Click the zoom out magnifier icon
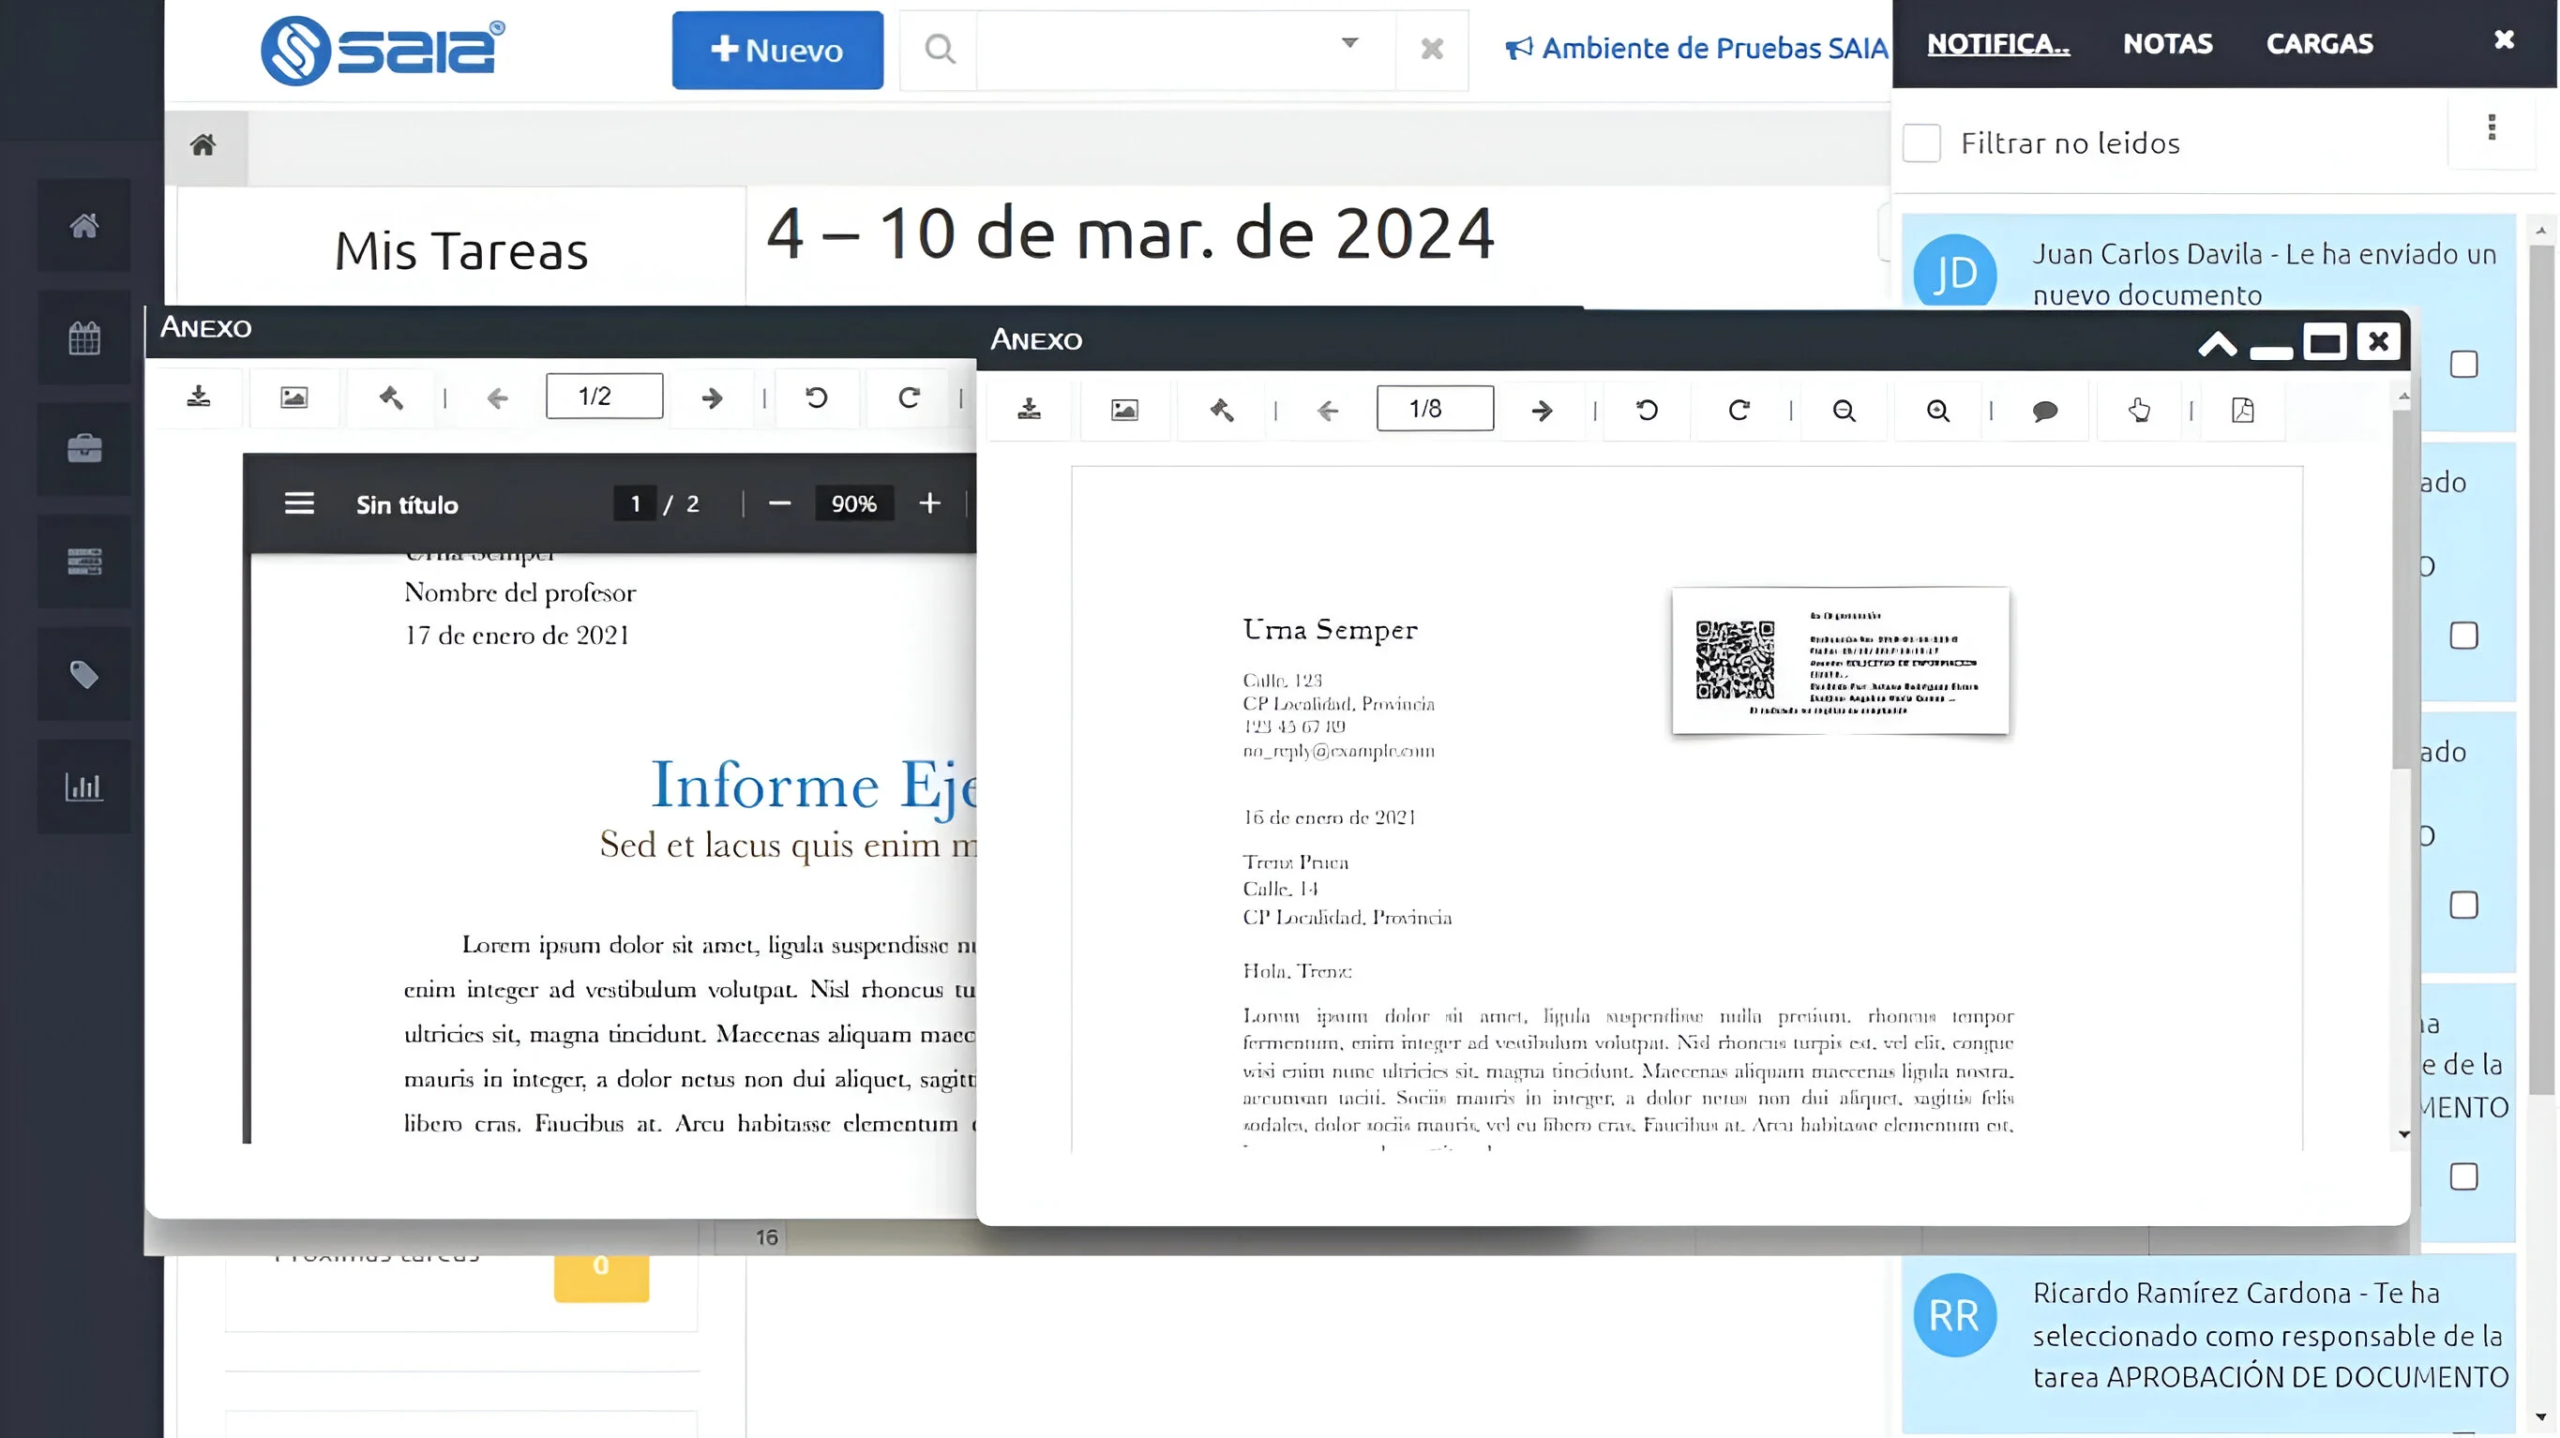This screenshot has height=1438, width=2560. (x=1843, y=410)
